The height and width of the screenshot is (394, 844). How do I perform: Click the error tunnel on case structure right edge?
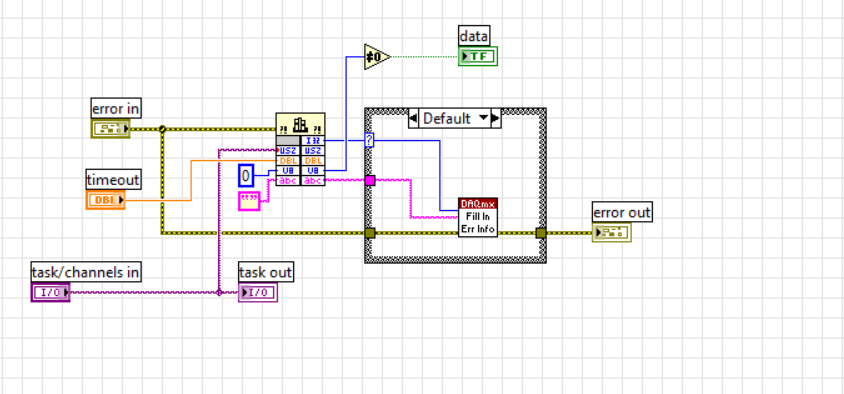(x=541, y=233)
